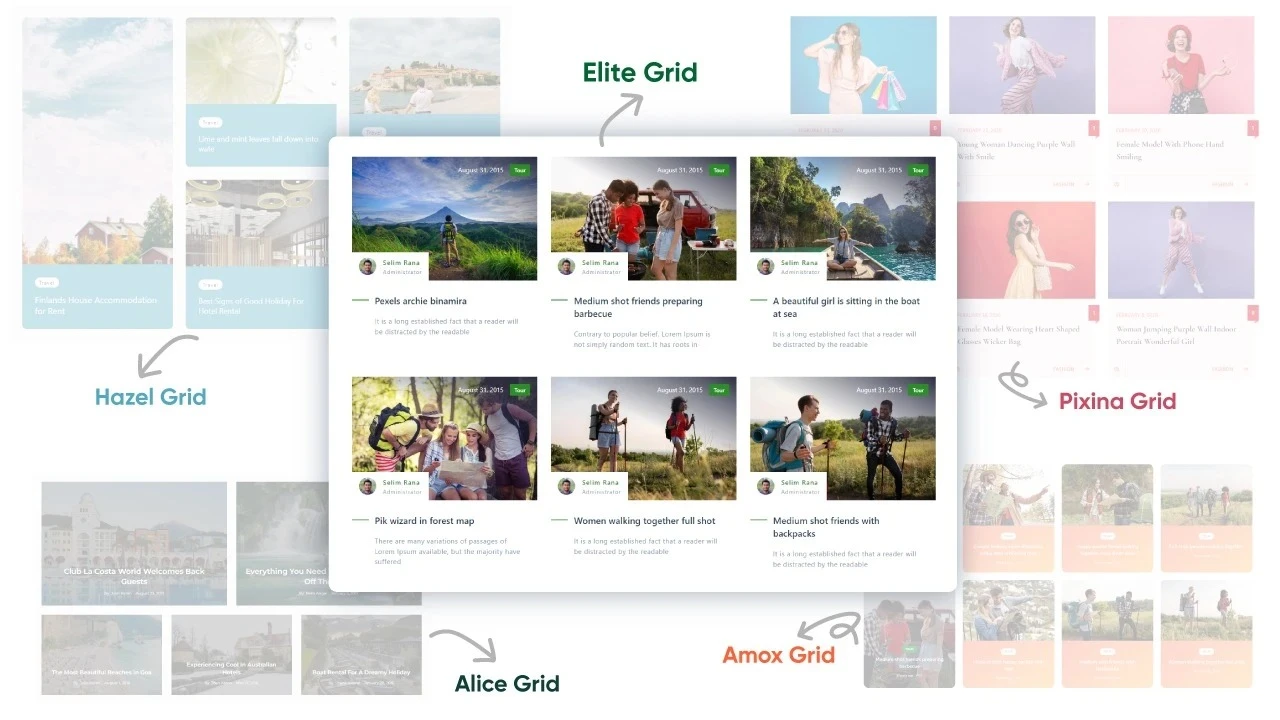This screenshot has height=720, width=1280.
Task: Open 'Medium shot friends preparing barbecue' title
Action: (638, 307)
